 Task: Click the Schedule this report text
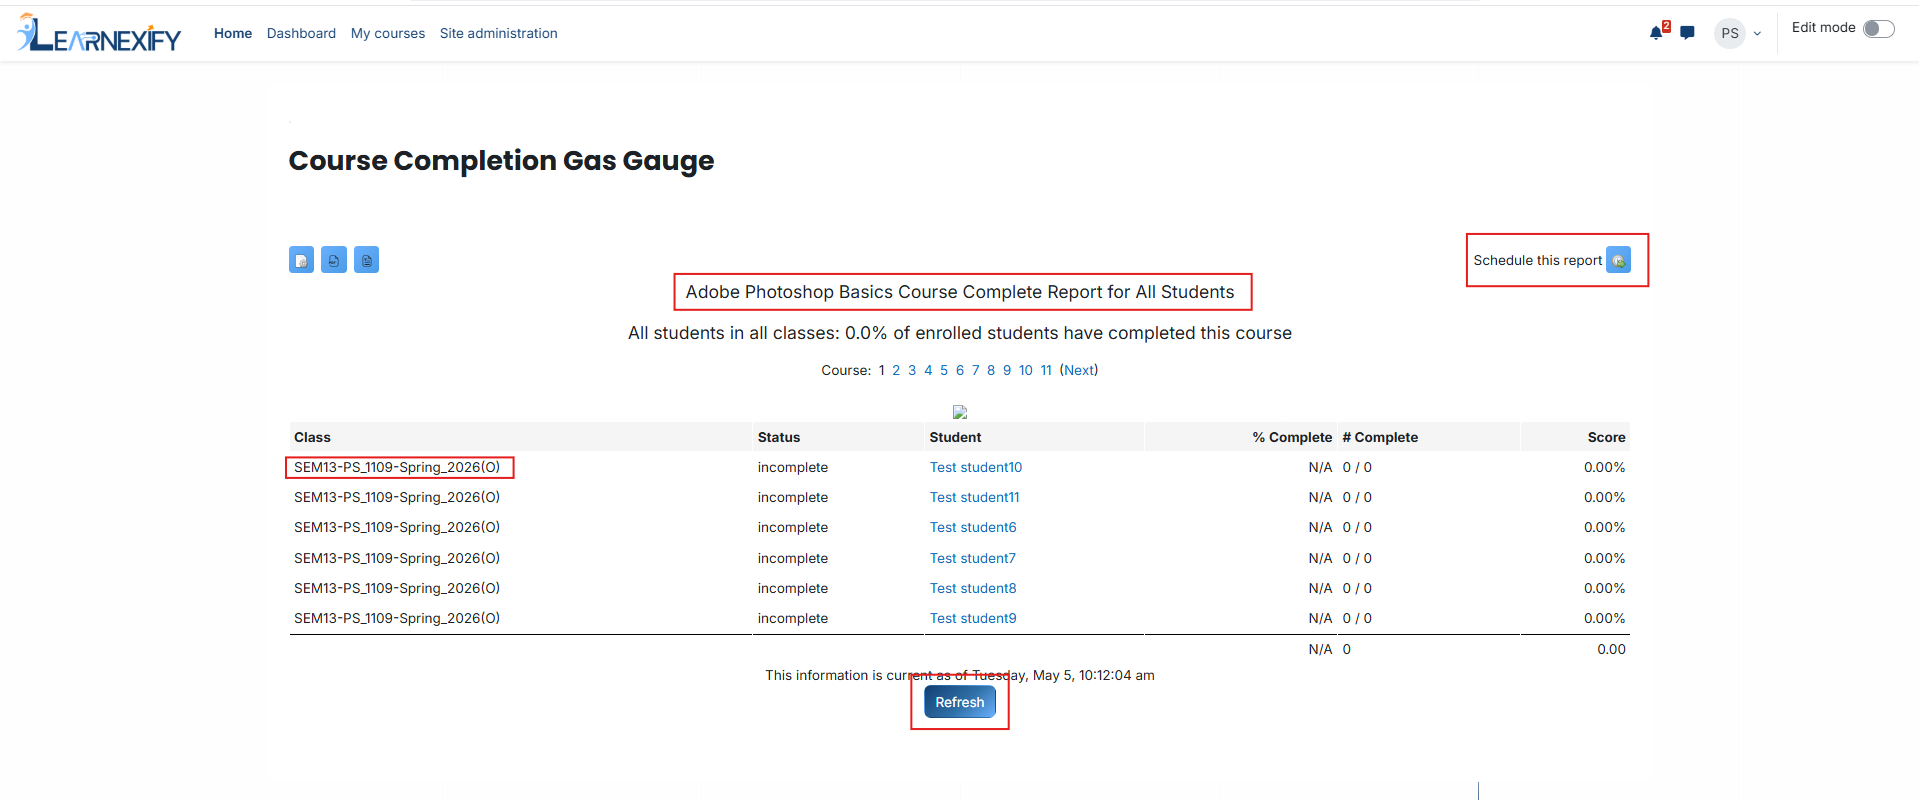click(1537, 260)
